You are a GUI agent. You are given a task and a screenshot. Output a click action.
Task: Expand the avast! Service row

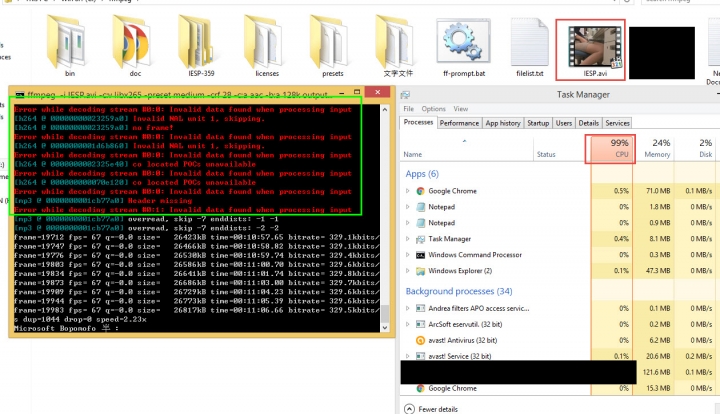coord(407,356)
